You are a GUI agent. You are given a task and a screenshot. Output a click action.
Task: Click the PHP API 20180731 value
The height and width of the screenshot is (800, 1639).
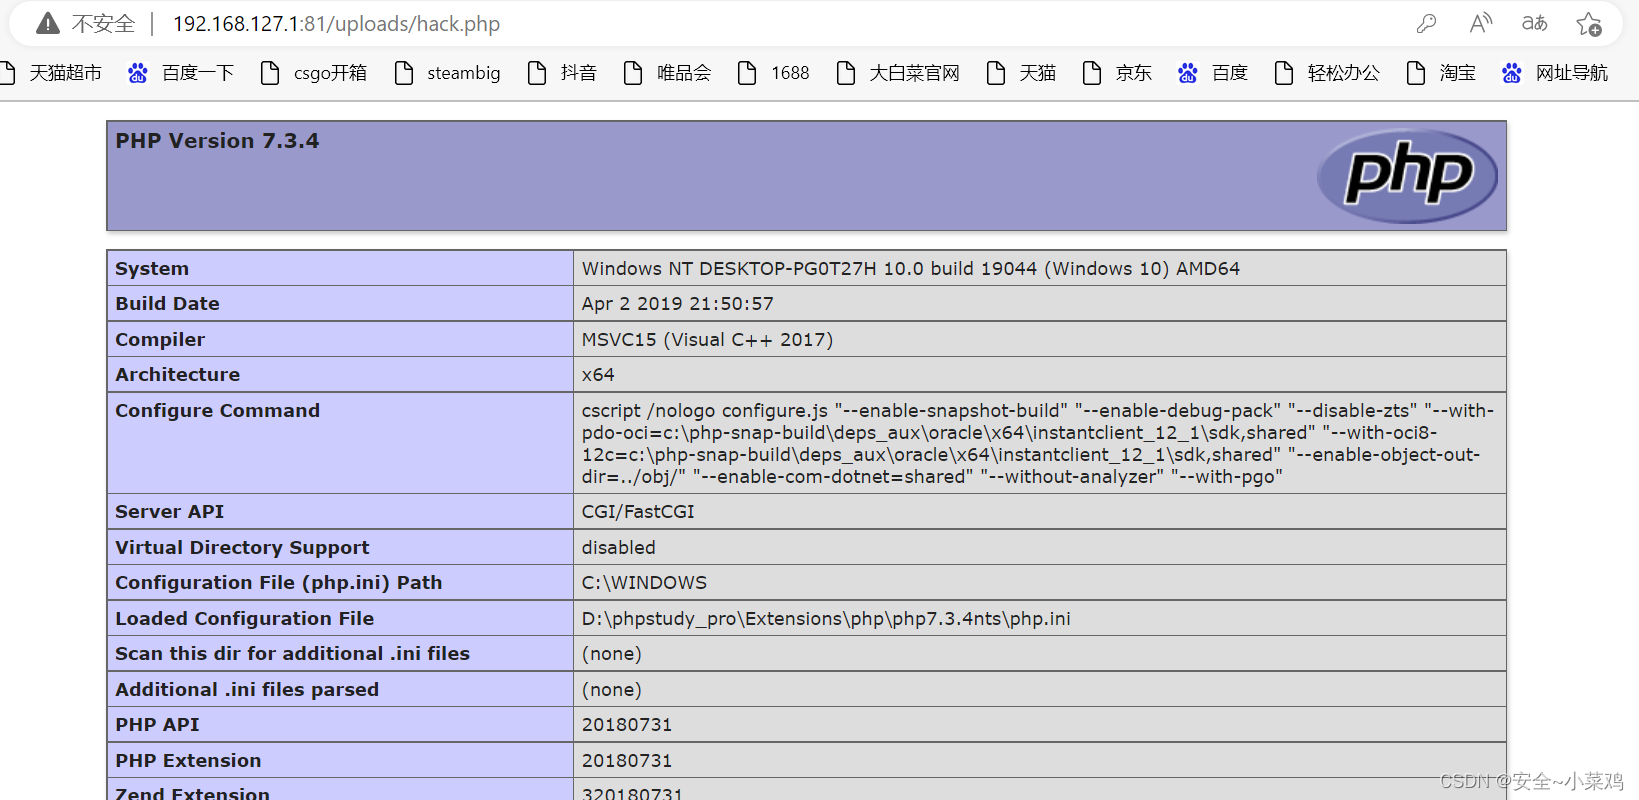pos(627,725)
